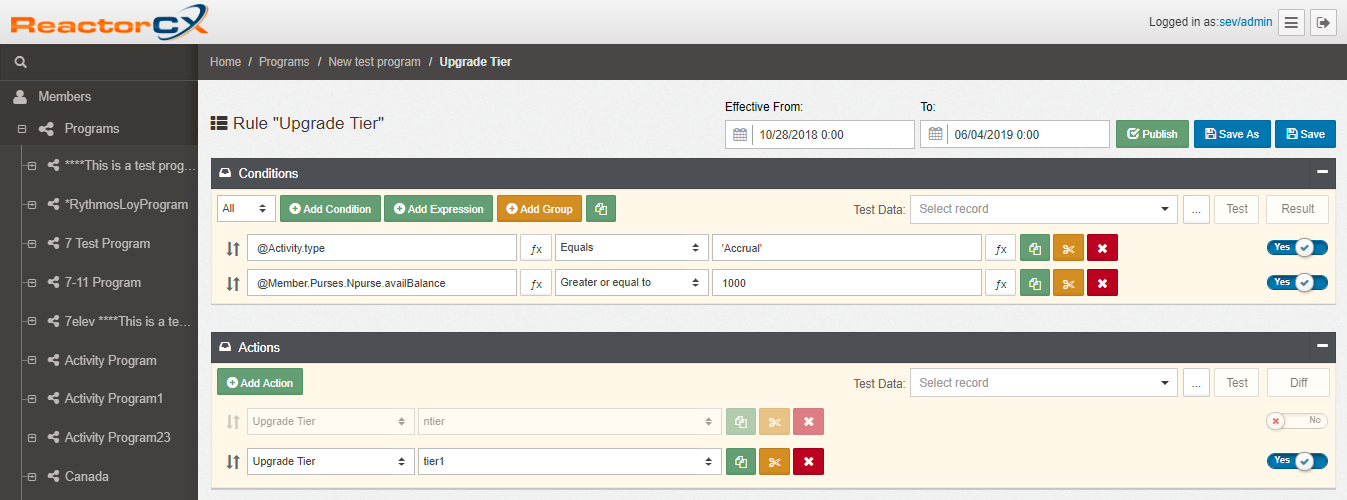The image size is (1347, 500).
Task: Open the fx editor next to @Activity.type
Action: [x=536, y=248]
